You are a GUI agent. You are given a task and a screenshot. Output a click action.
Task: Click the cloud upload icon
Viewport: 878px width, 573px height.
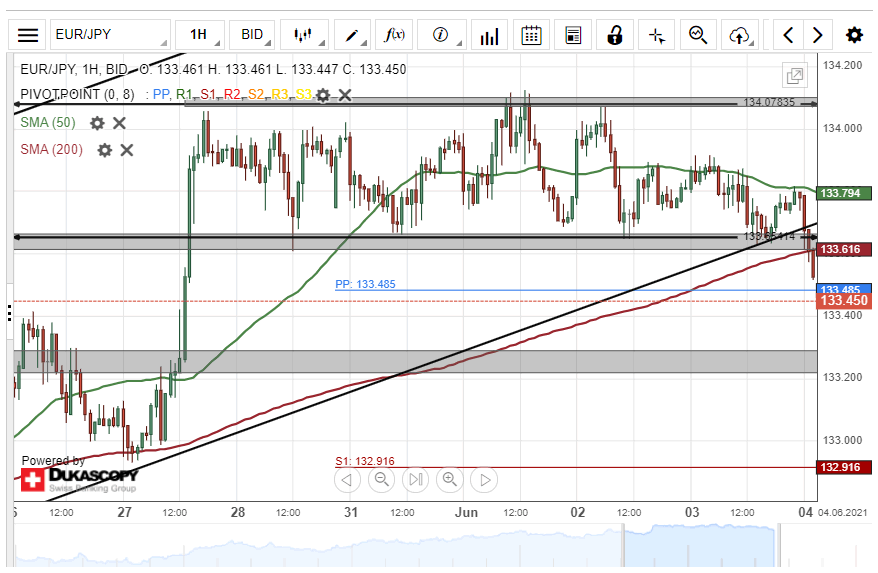(x=740, y=35)
